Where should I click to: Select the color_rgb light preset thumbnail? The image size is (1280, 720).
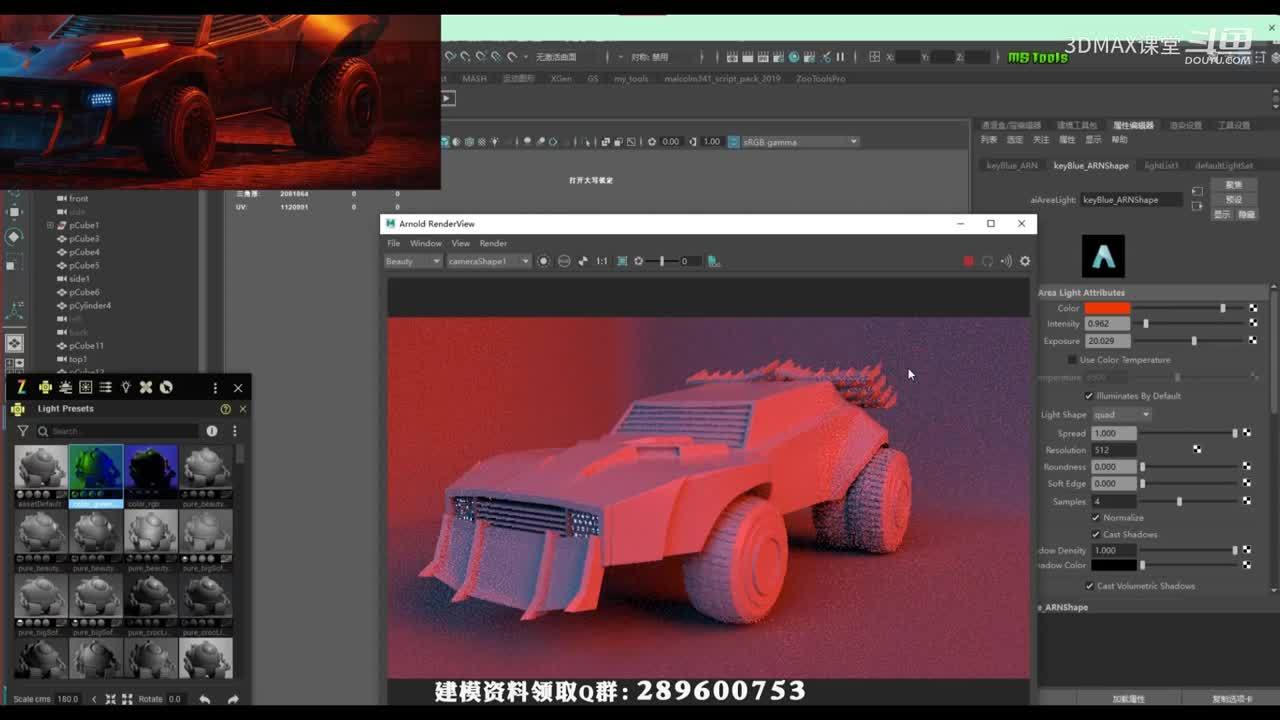pyautogui.click(x=151, y=470)
